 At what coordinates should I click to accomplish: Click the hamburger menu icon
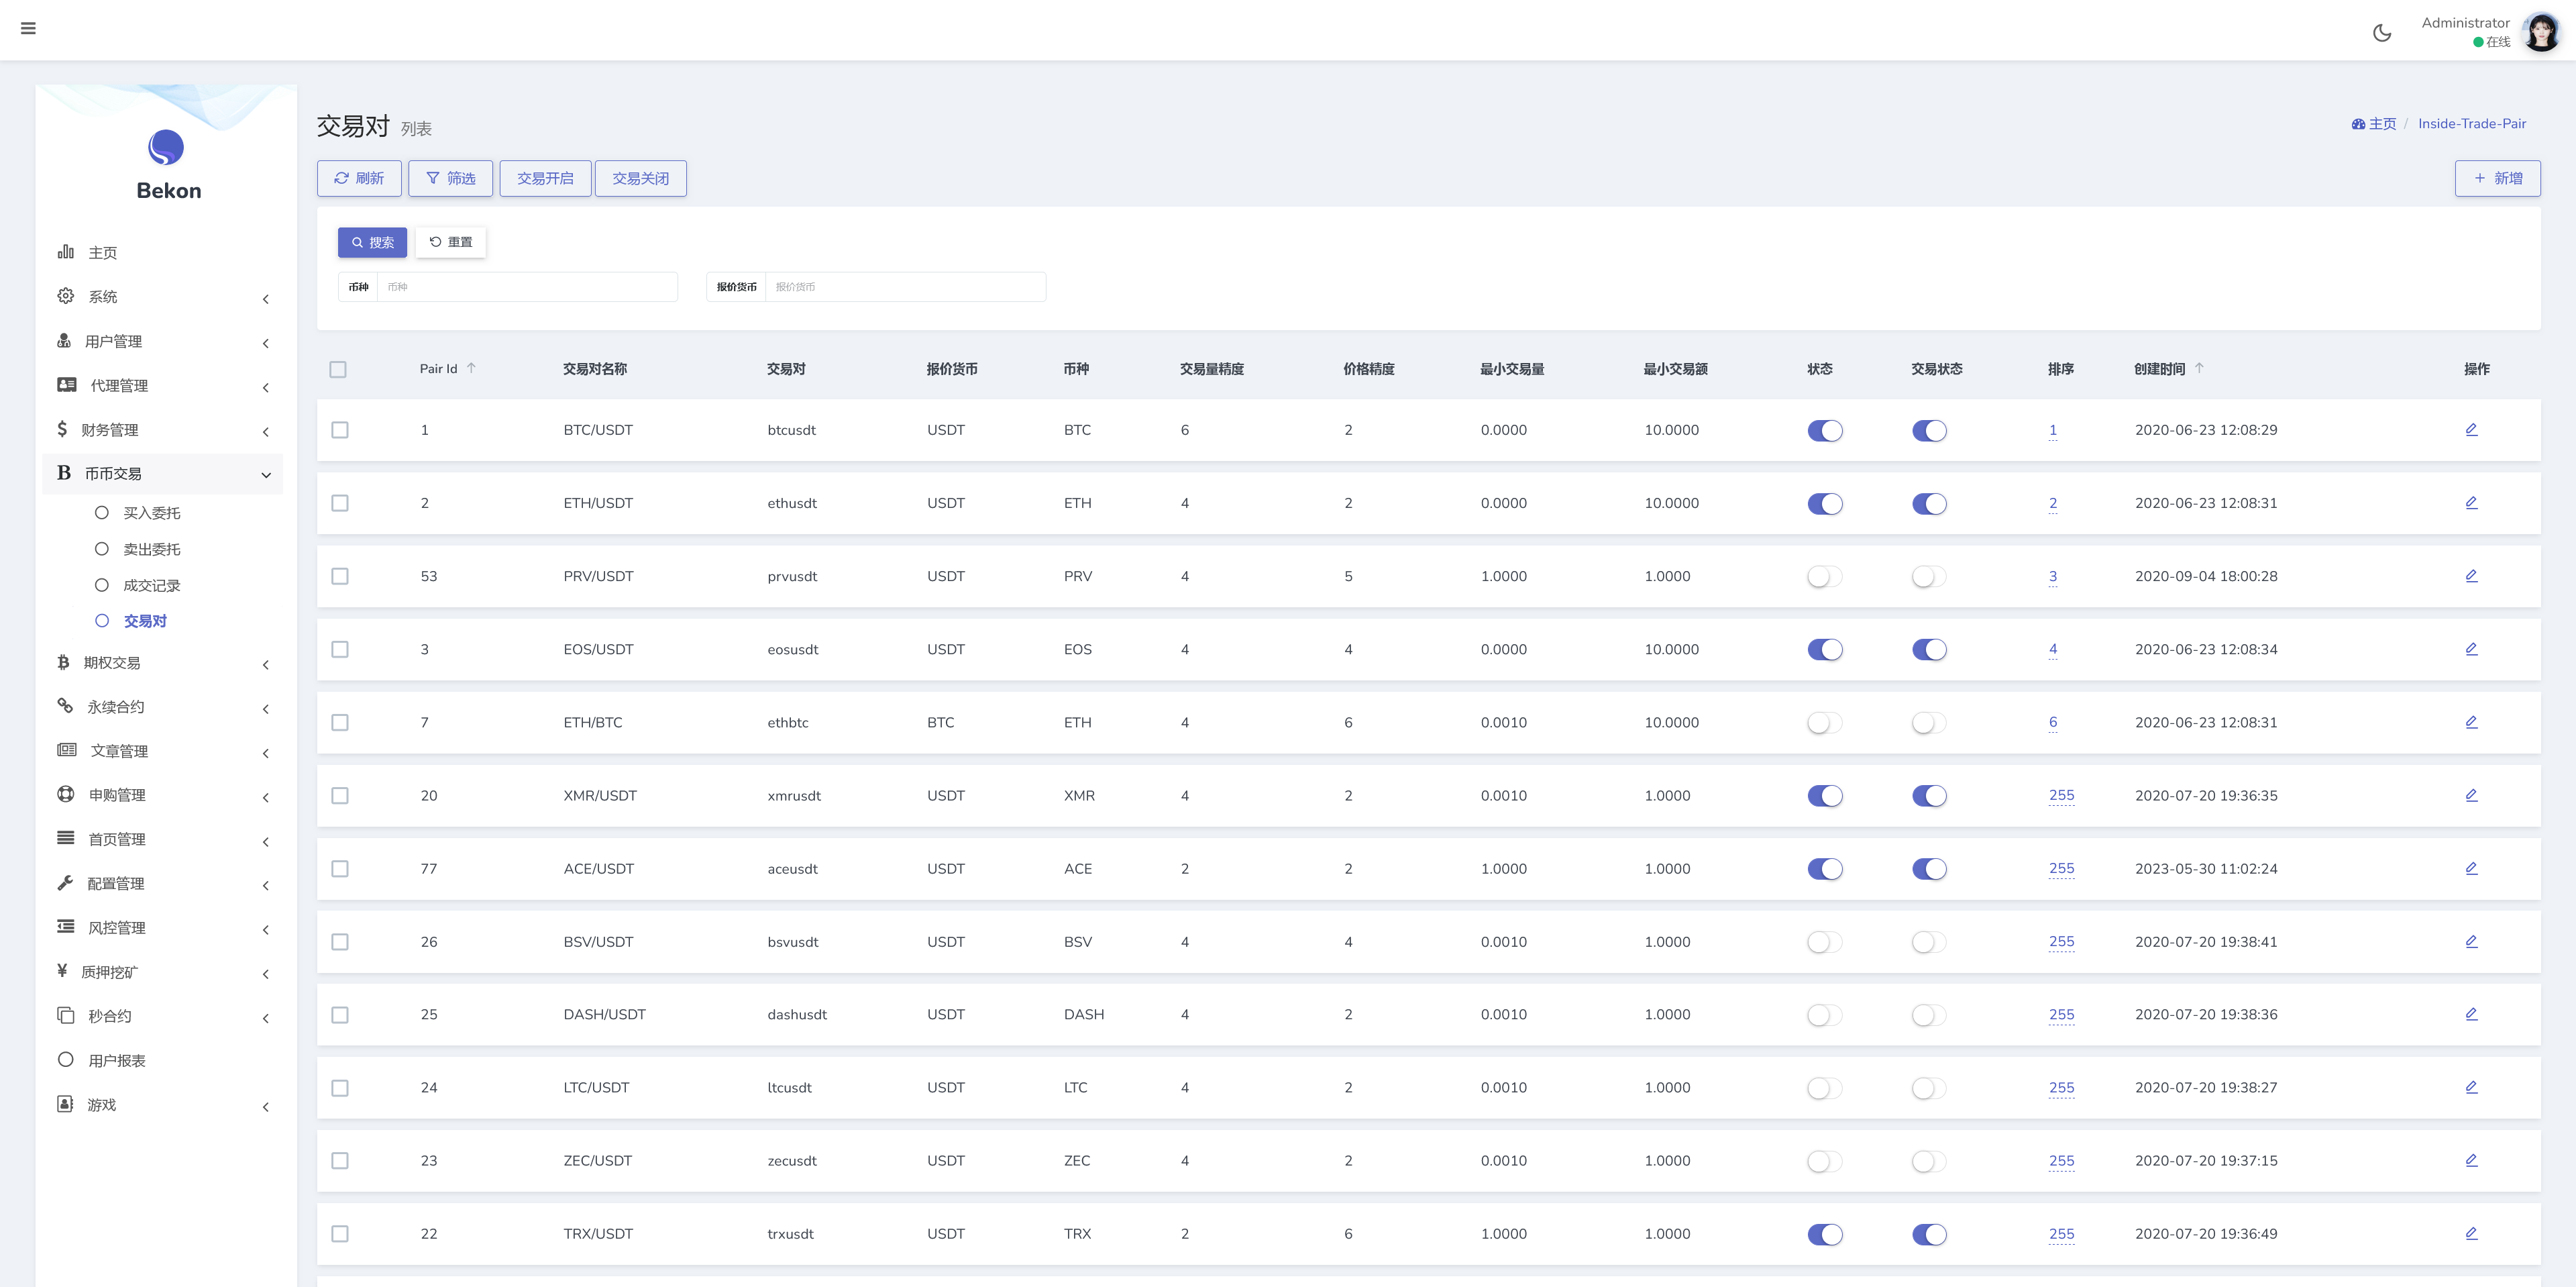coord(28,28)
